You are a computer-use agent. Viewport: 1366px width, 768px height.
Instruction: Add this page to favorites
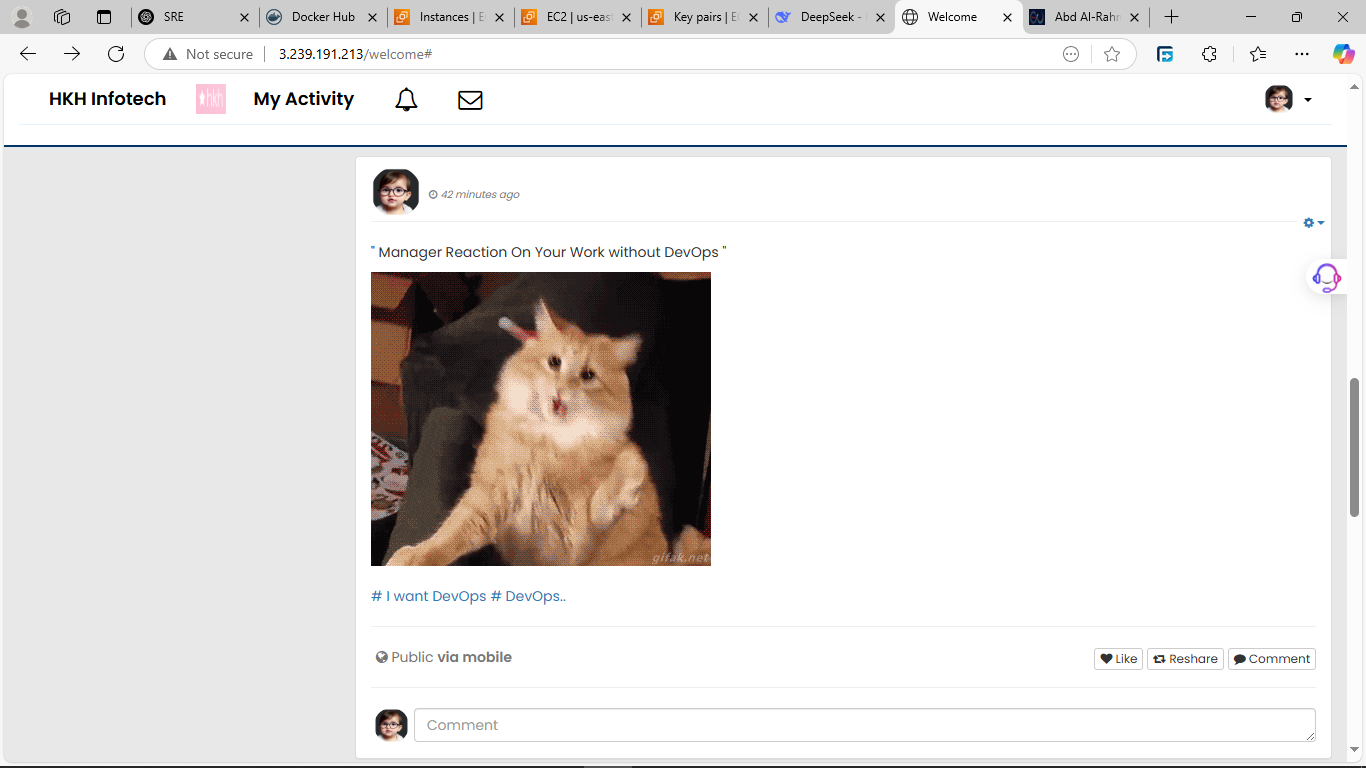(1112, 54)
